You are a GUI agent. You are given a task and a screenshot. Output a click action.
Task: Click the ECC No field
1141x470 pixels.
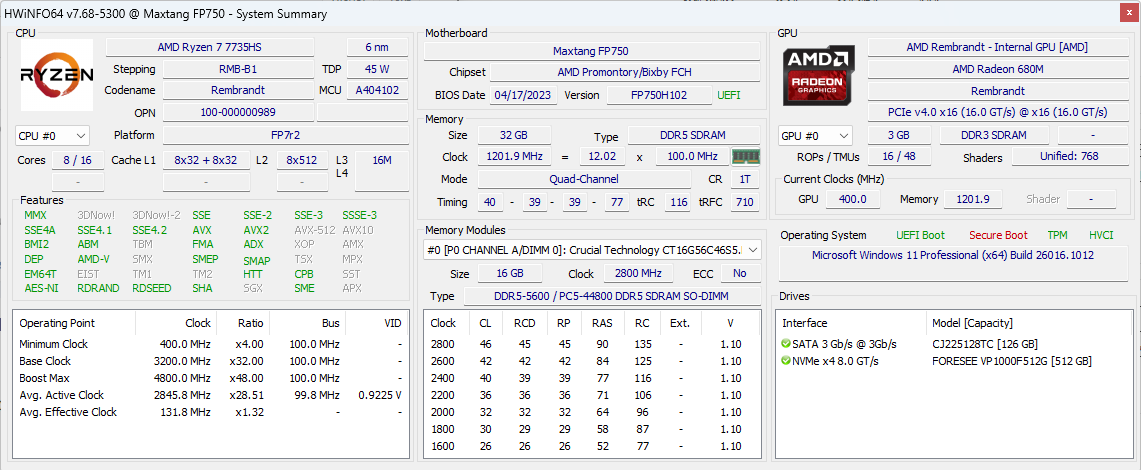point(740,273)
